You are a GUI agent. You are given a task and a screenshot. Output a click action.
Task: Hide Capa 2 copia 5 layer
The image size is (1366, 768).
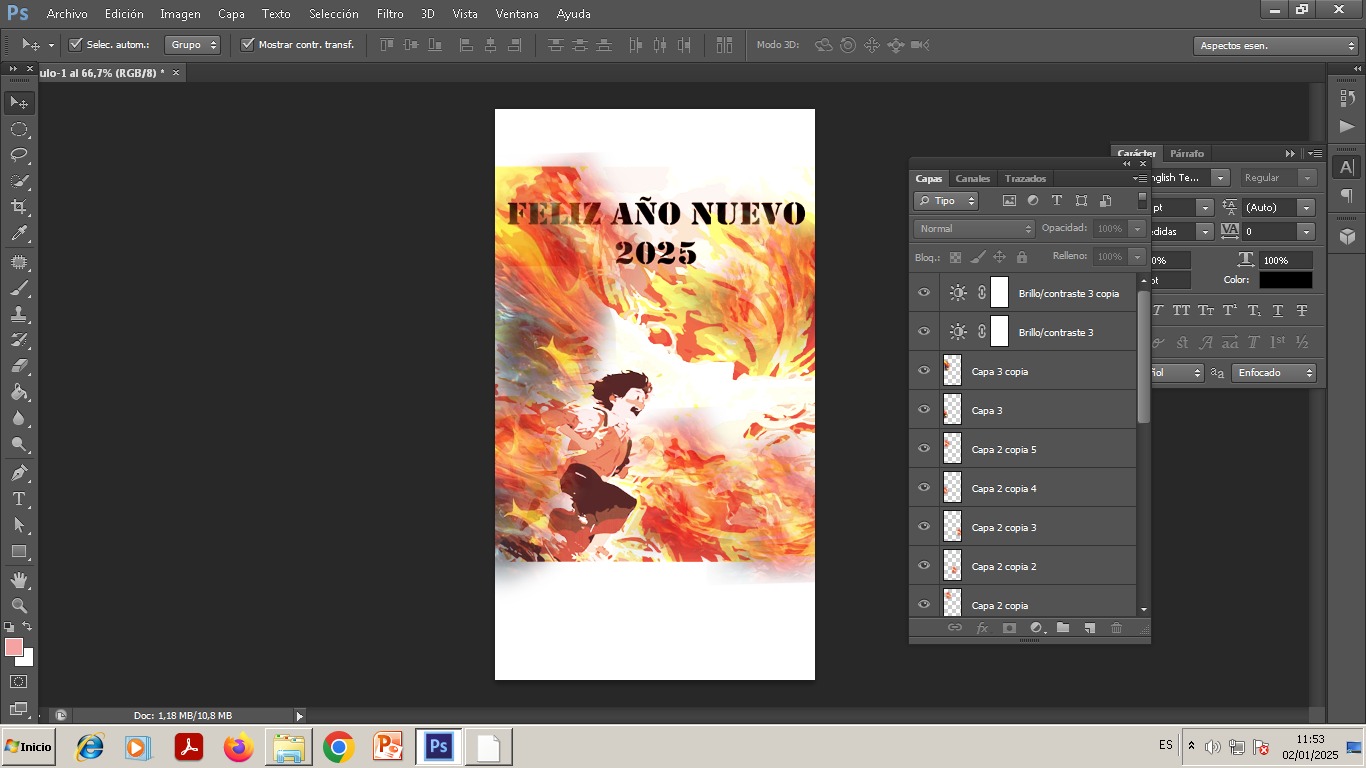point(924,449)
